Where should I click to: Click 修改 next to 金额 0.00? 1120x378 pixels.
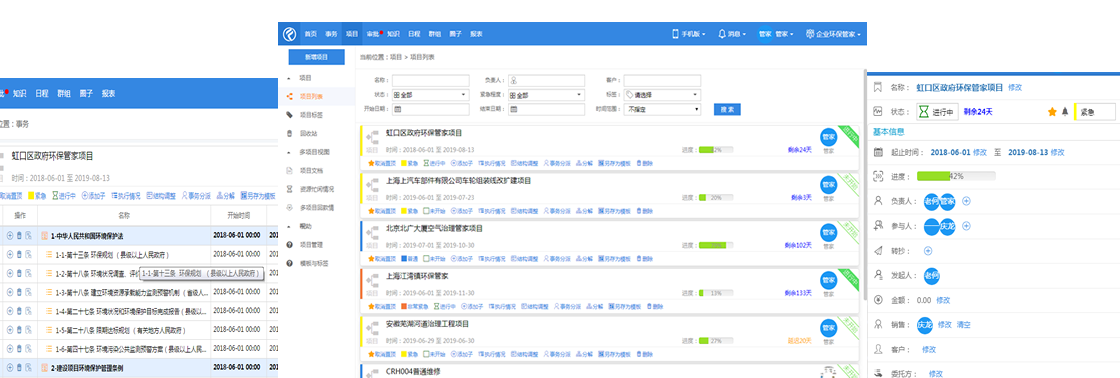tap(943, 300)
